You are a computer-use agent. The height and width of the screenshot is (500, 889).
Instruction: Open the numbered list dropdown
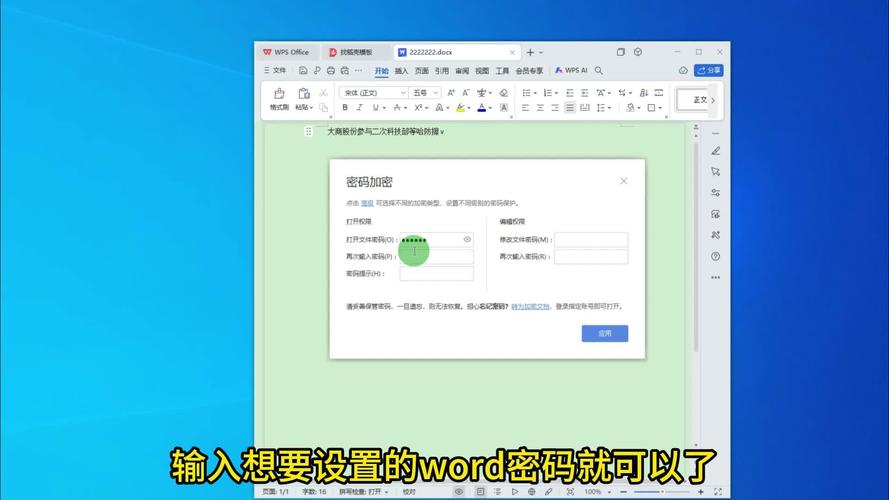[556, 93]
